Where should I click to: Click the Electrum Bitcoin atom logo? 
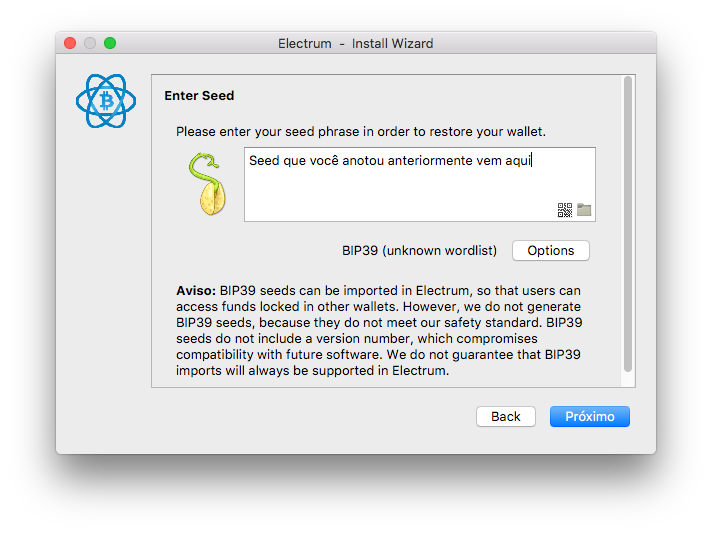pyautogui.click(x=106, y=101)
